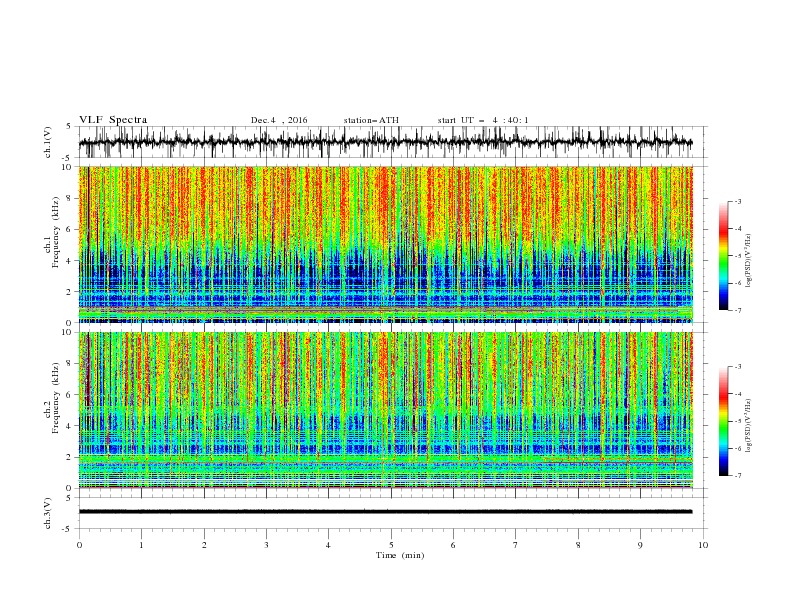
Task: Click the time-axis tick label "10"
Action: click(703, 545)
